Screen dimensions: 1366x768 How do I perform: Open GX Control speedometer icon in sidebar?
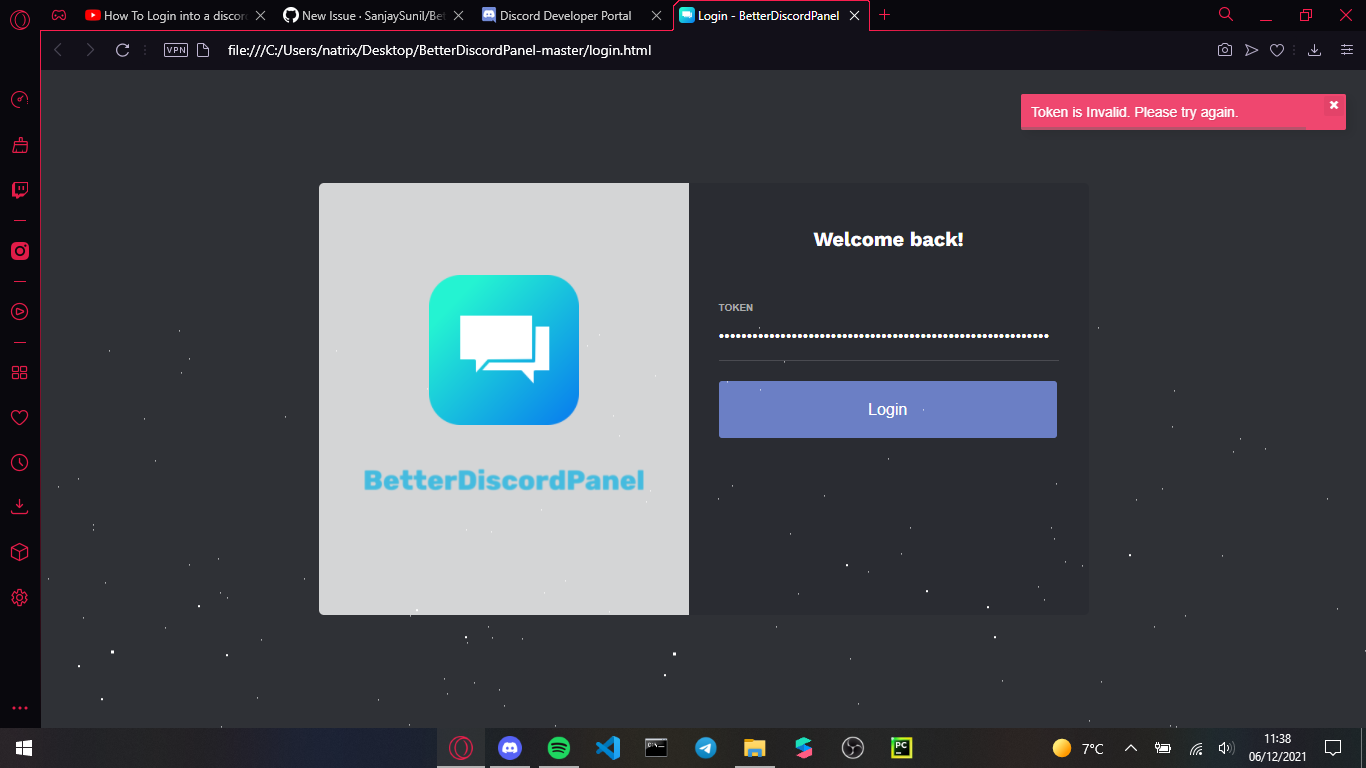tap(19, 99)
